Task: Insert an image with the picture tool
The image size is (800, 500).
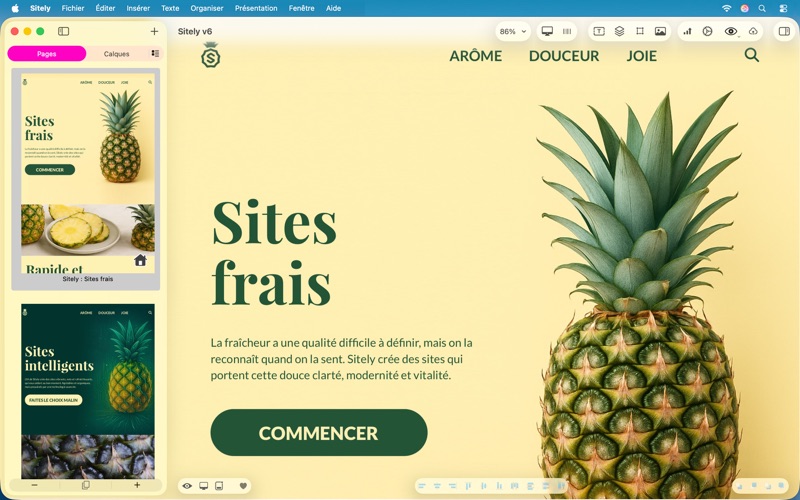Action: coord(660,31)
